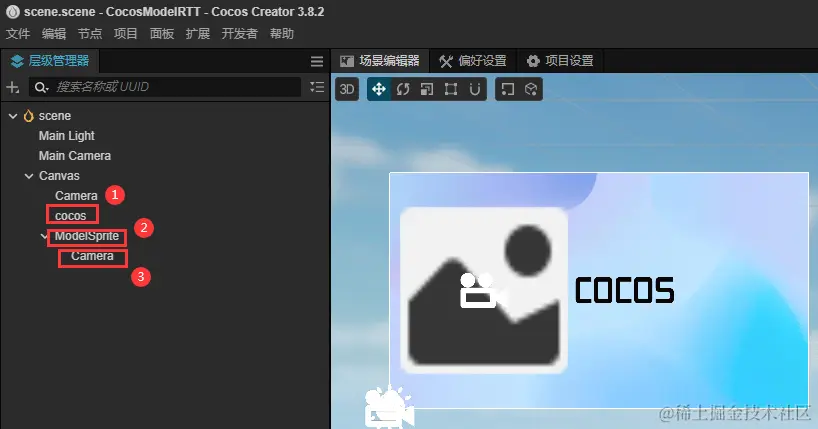Select the Camera node under ModelSprite
Screen dimensions: 818x429
(92, 256)
